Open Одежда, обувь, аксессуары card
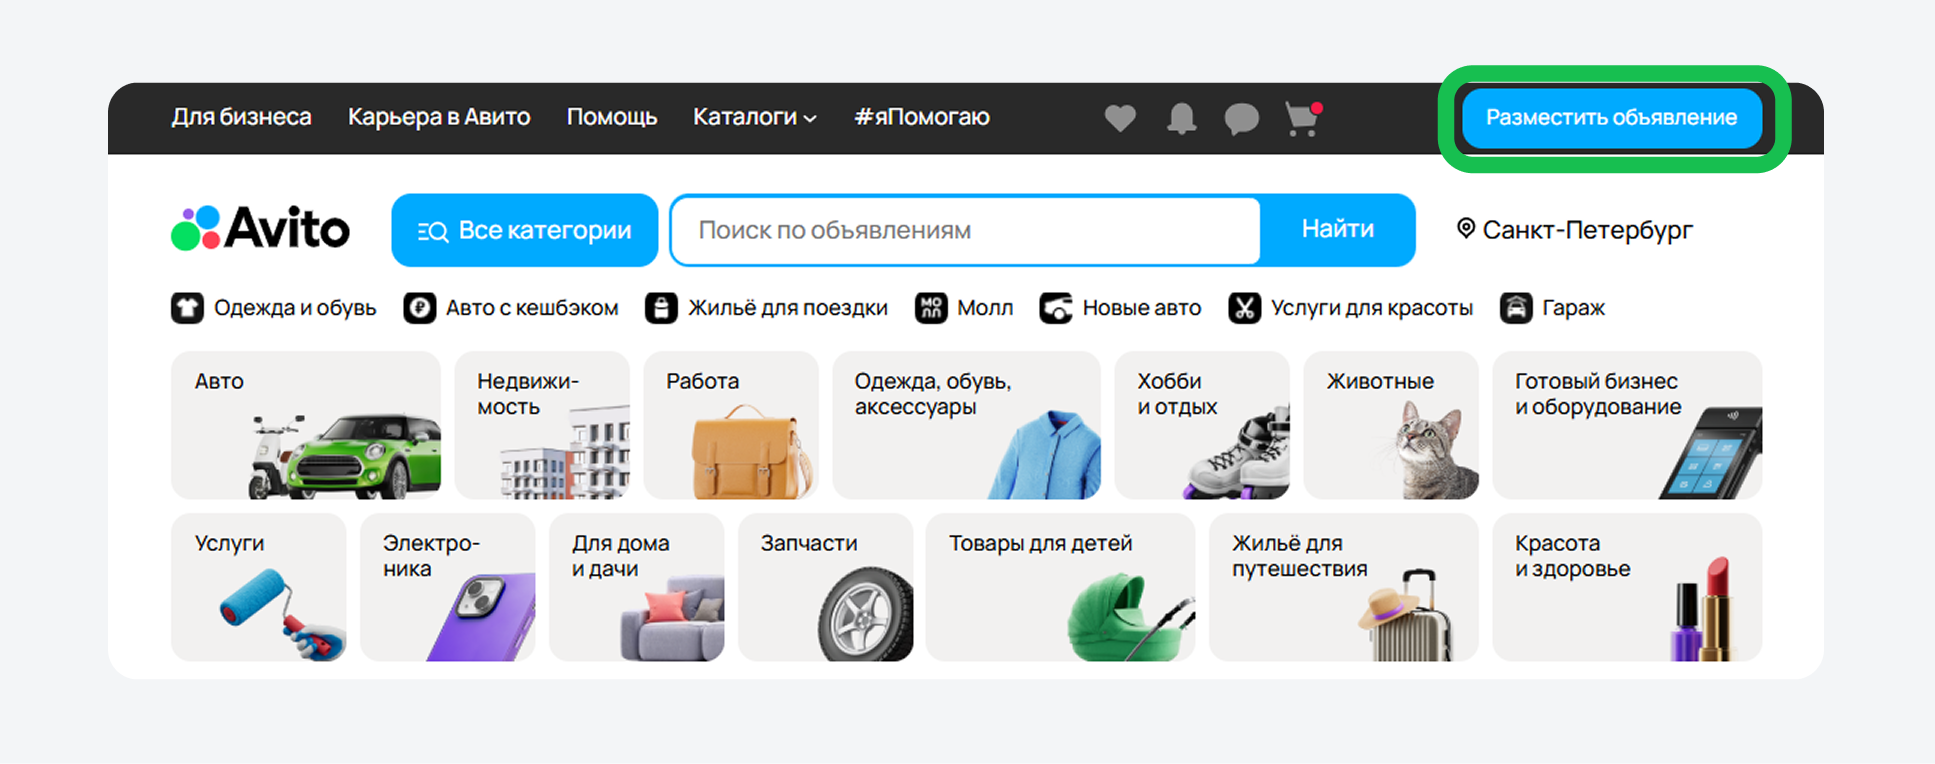This screenshot has height=764, width=1935. click(x=966, y=425)
